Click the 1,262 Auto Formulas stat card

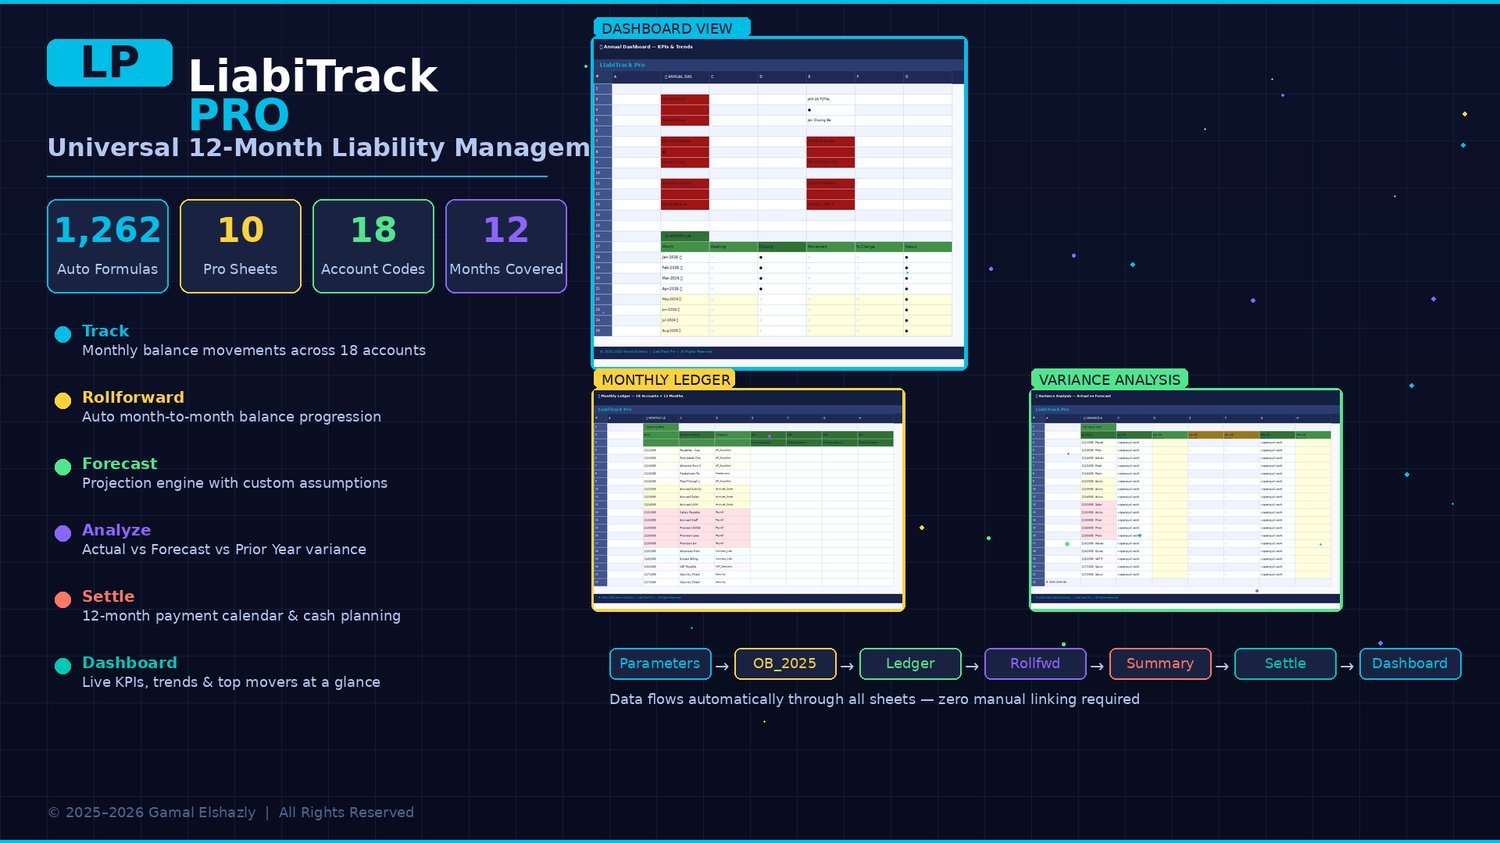click(108, 246)
